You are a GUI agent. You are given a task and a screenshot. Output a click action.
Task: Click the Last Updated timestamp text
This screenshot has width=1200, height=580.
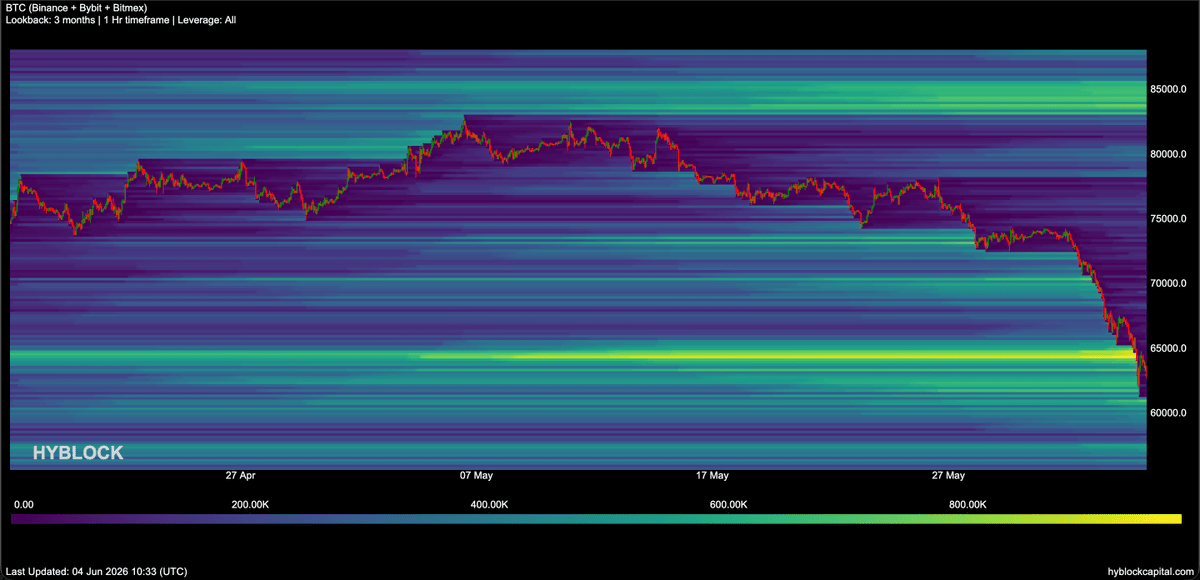coord(95,572)
